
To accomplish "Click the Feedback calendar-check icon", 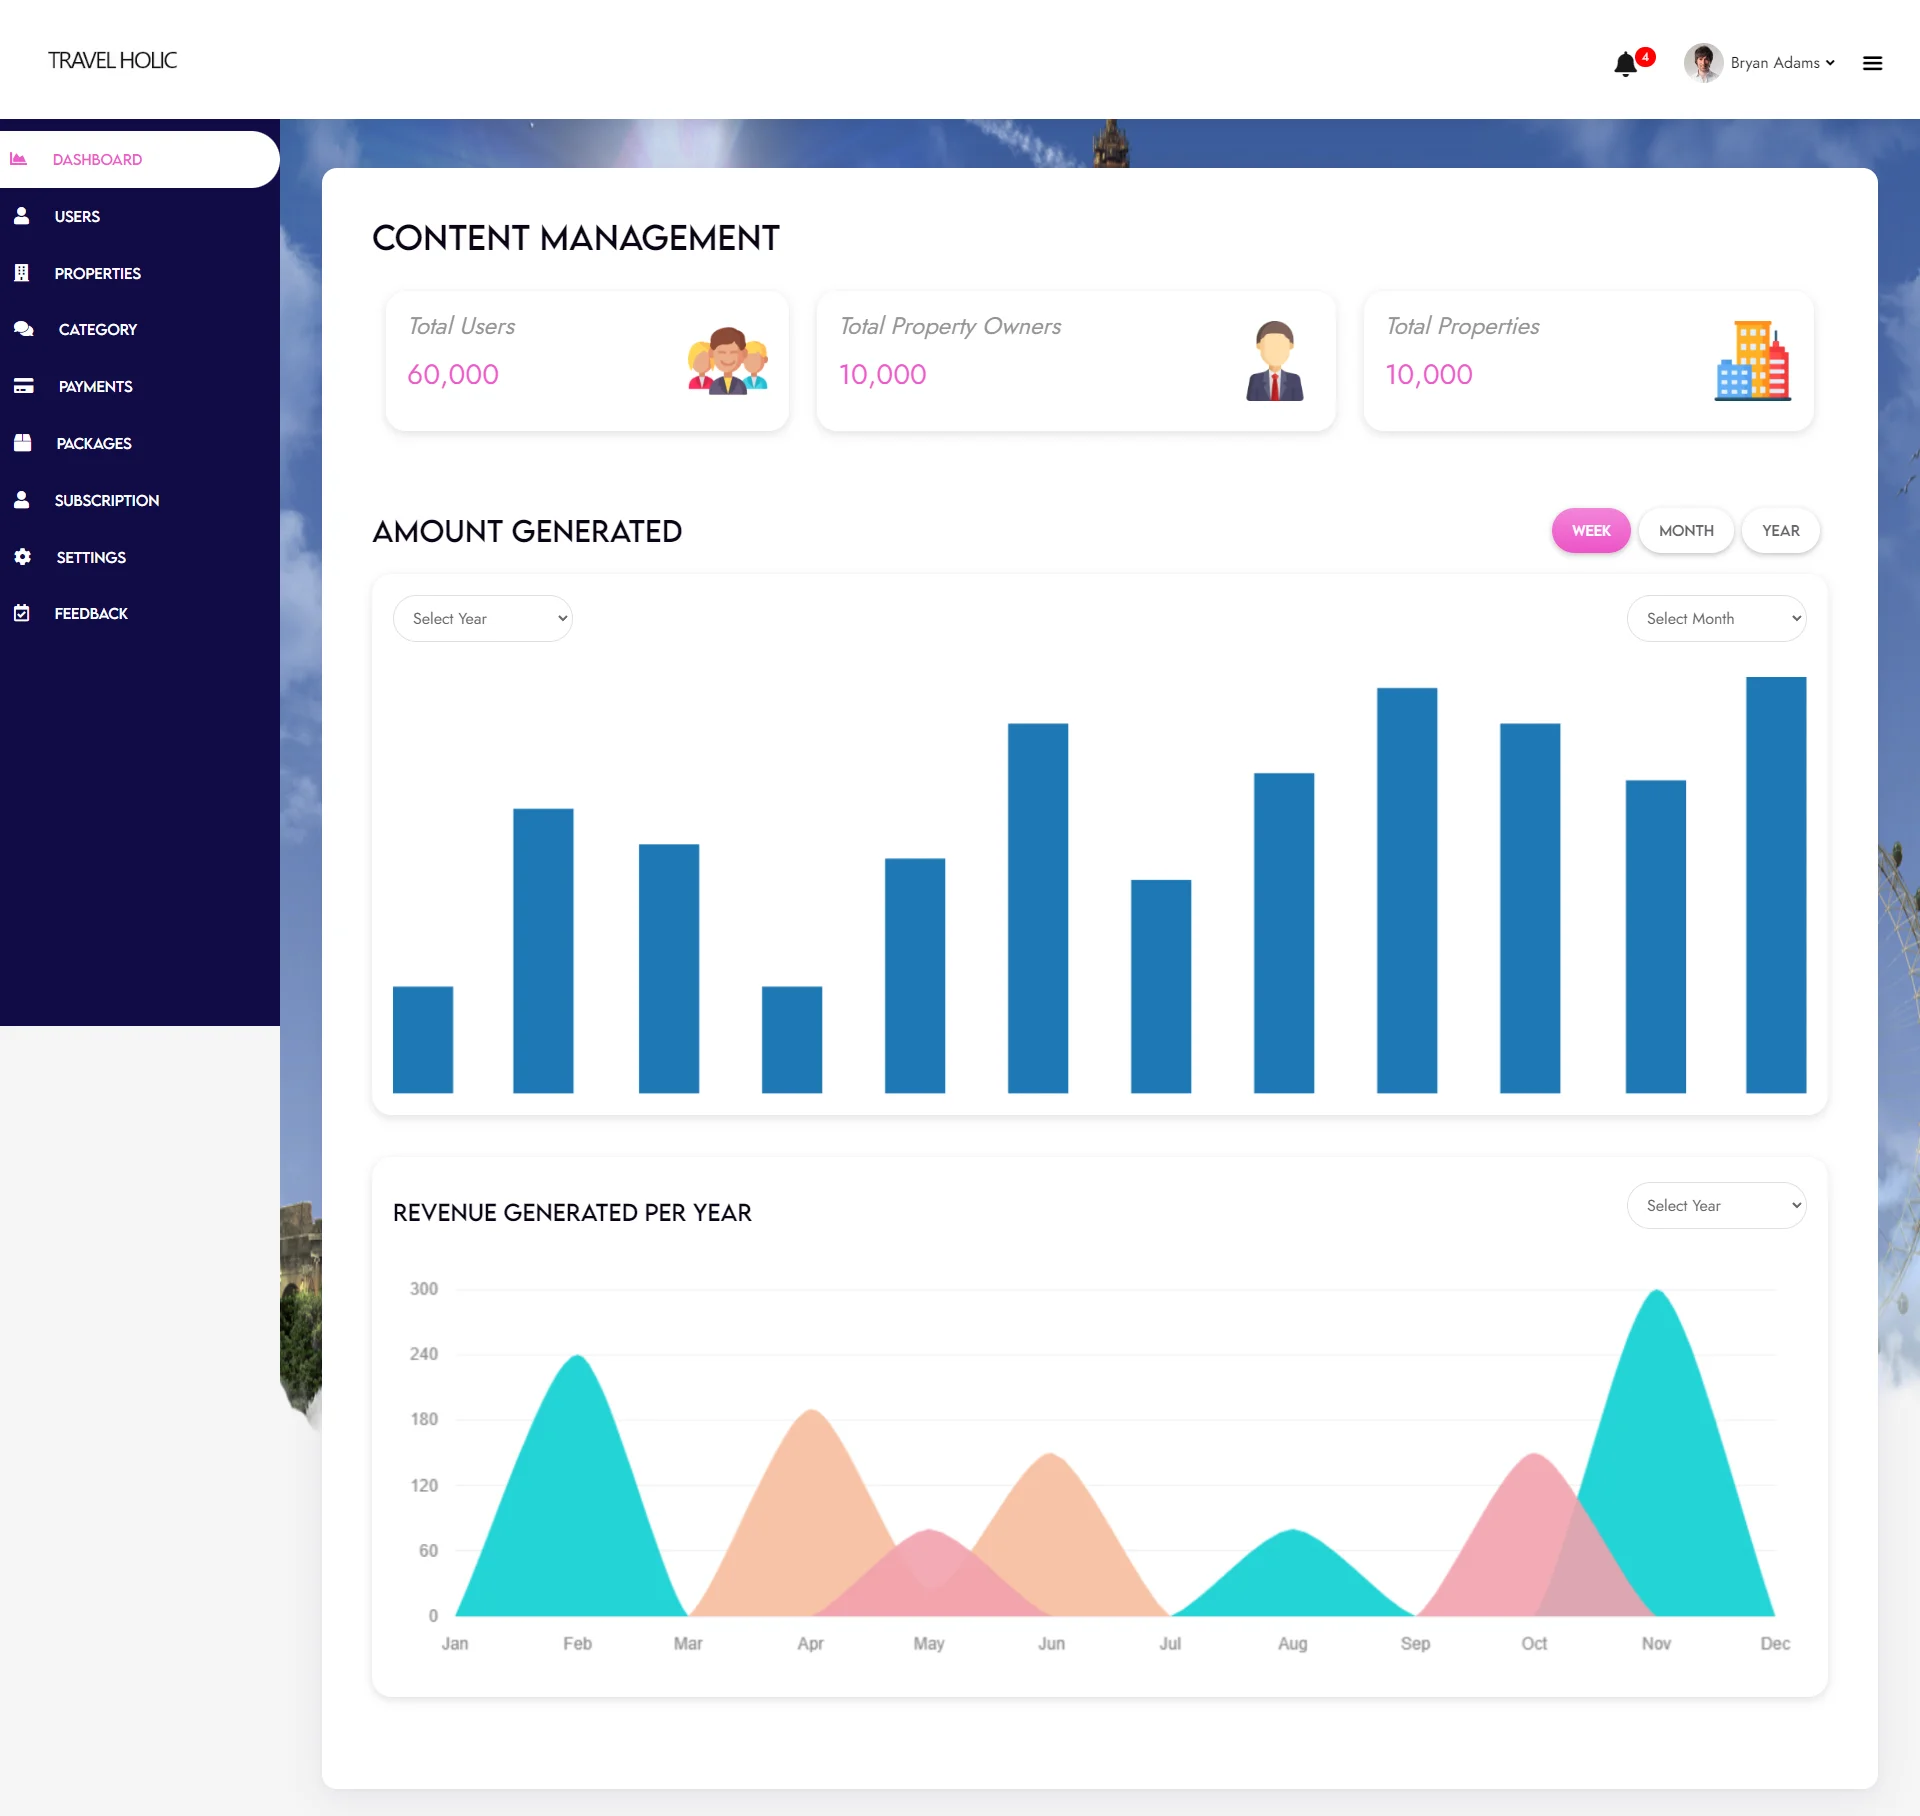I will [22, 613].
